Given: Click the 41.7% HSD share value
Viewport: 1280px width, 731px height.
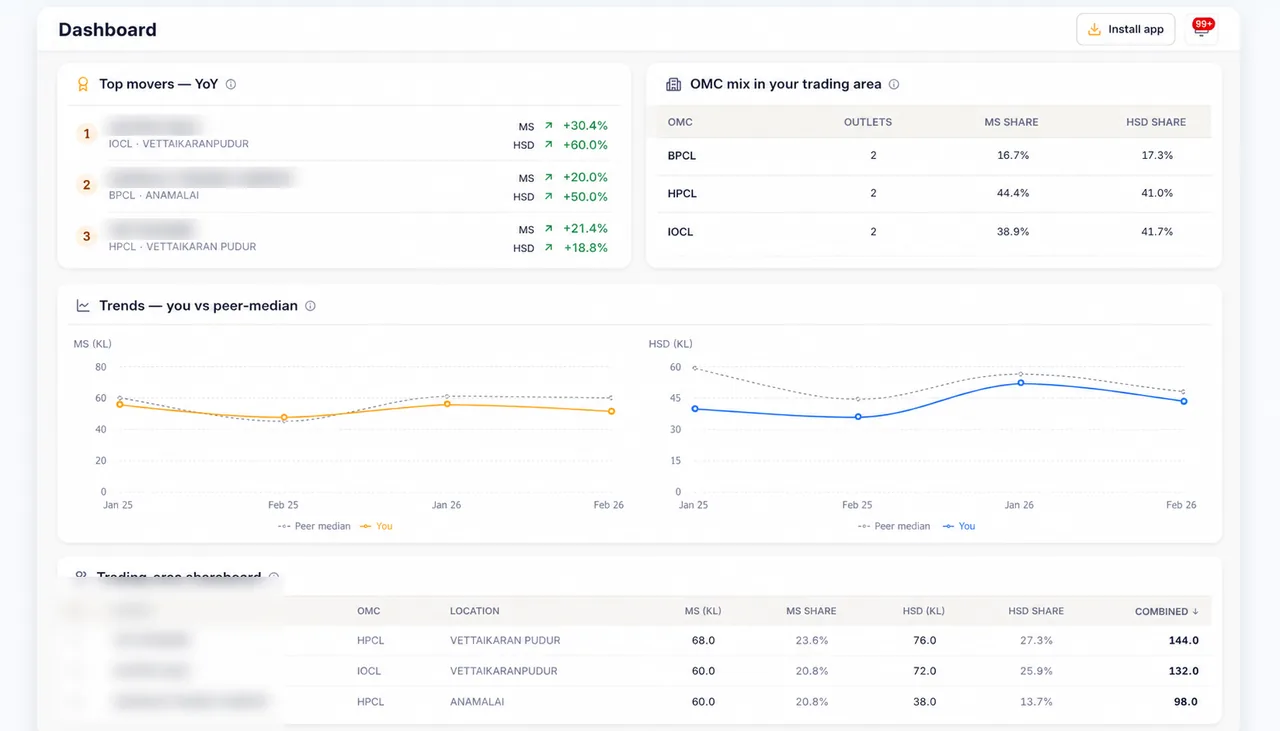Looking at the screenshot, I should pos(1157,232).
